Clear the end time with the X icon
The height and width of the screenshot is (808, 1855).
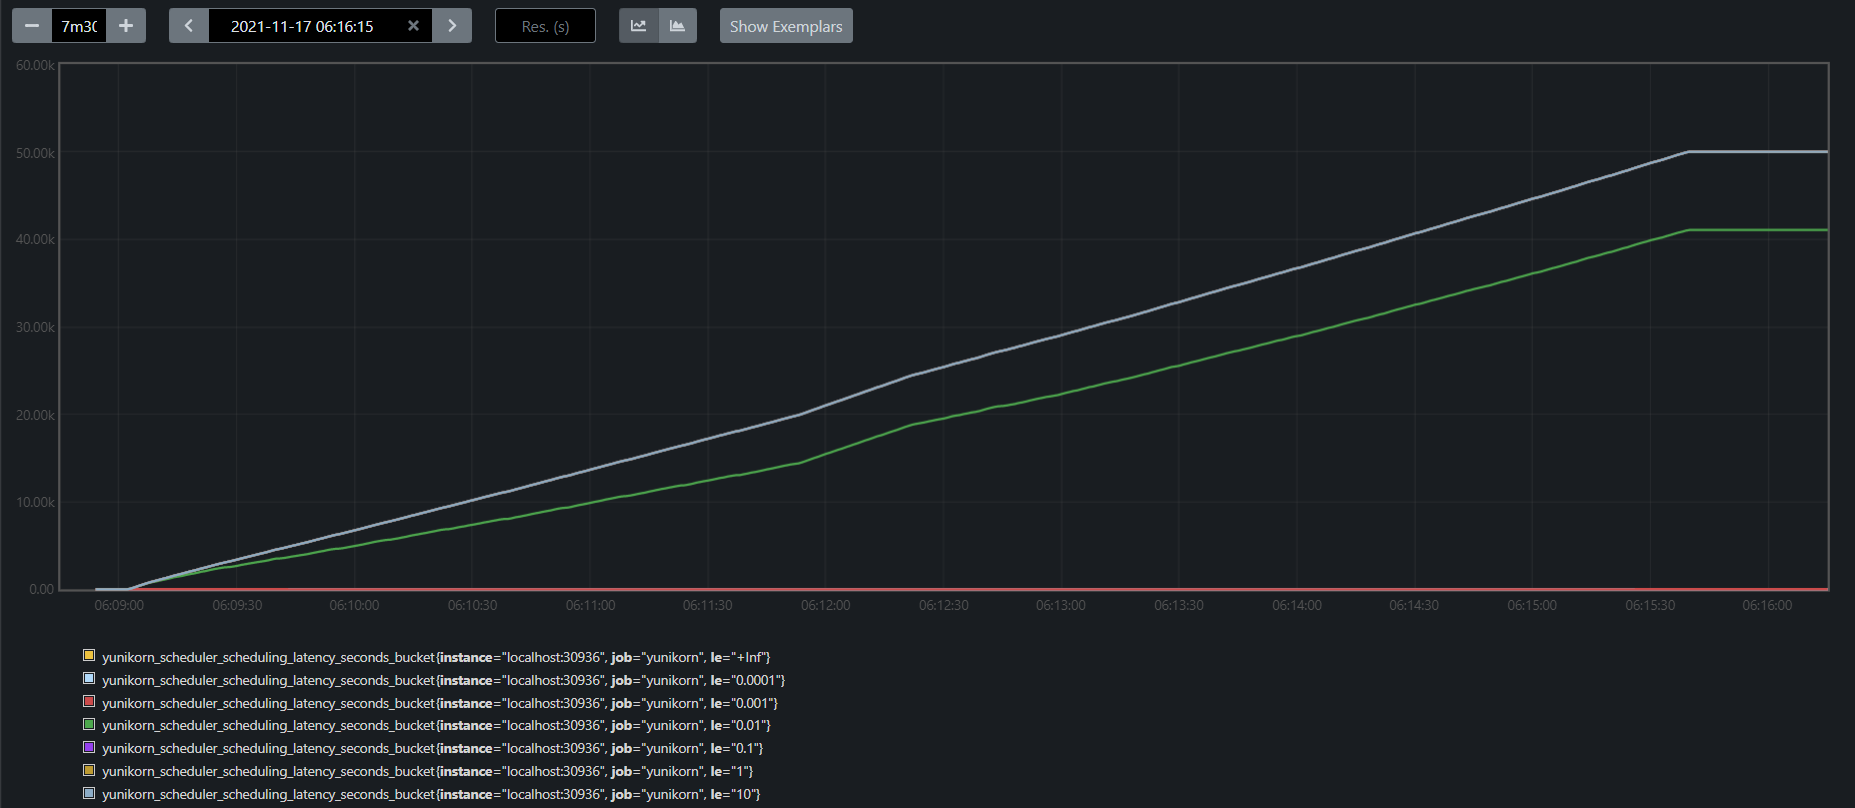pyautogui.click(x=413, y=26)
